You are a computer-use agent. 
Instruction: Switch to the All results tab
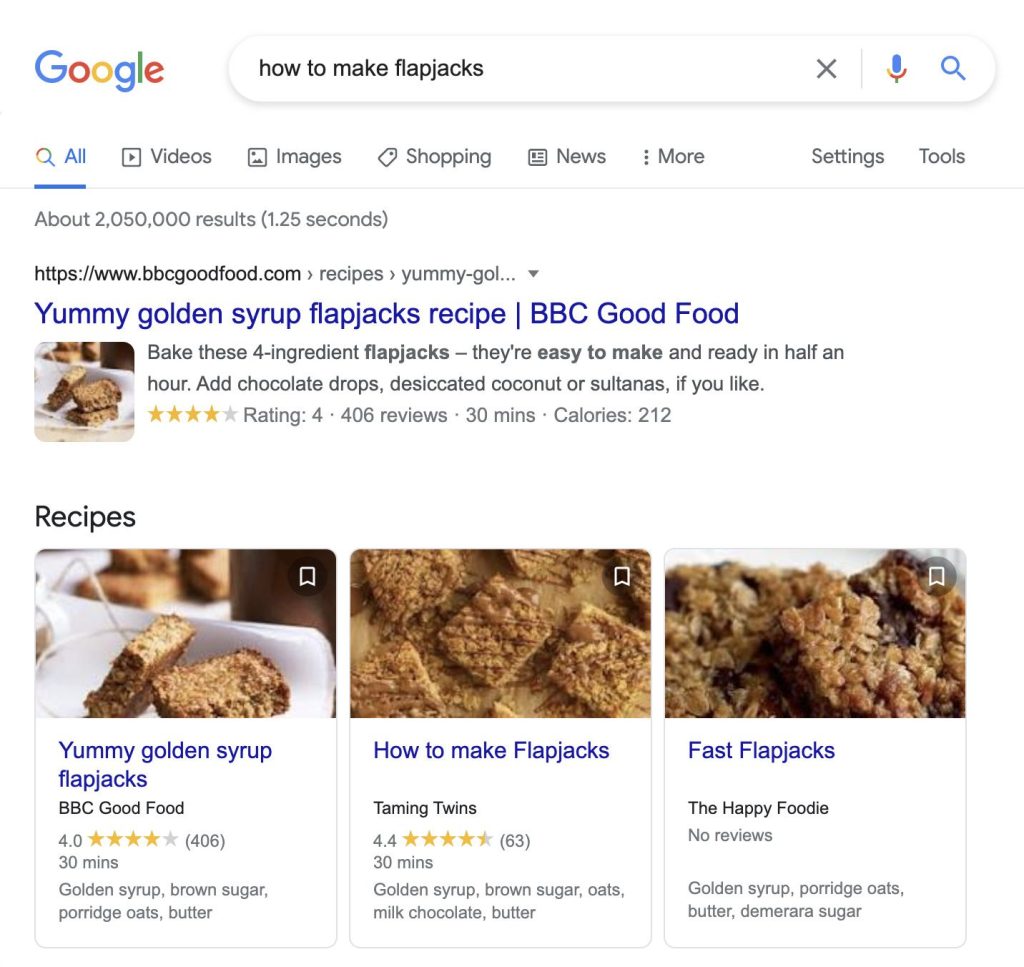click(x=60, y=156)
